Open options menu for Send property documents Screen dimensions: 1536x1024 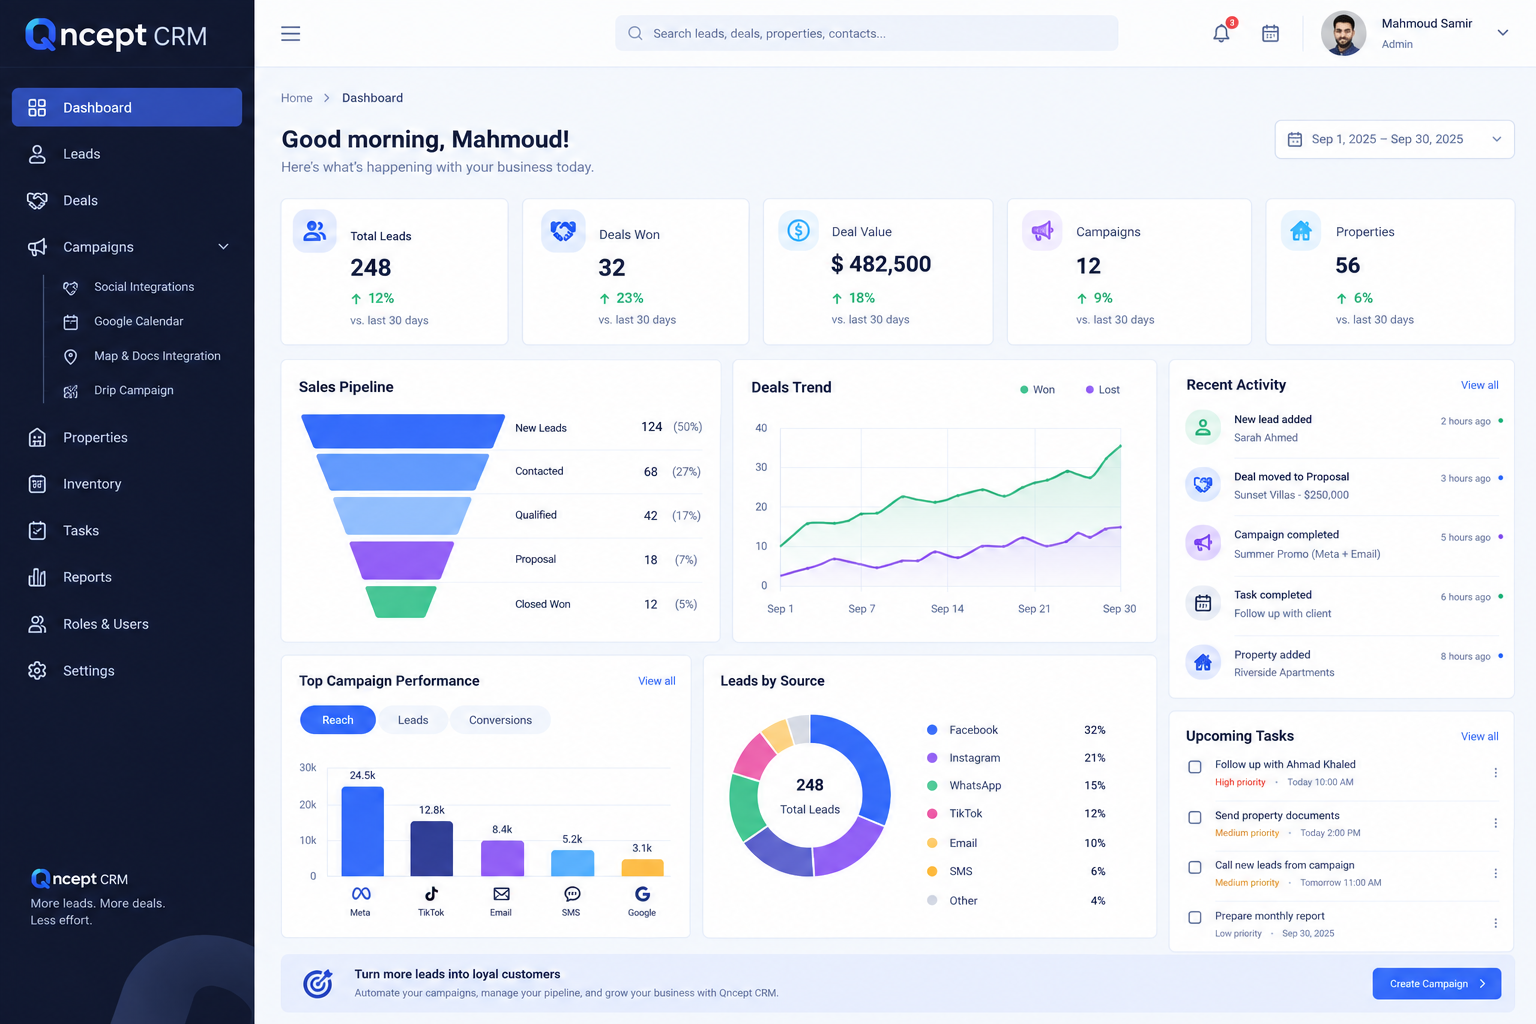[1495, 823]
